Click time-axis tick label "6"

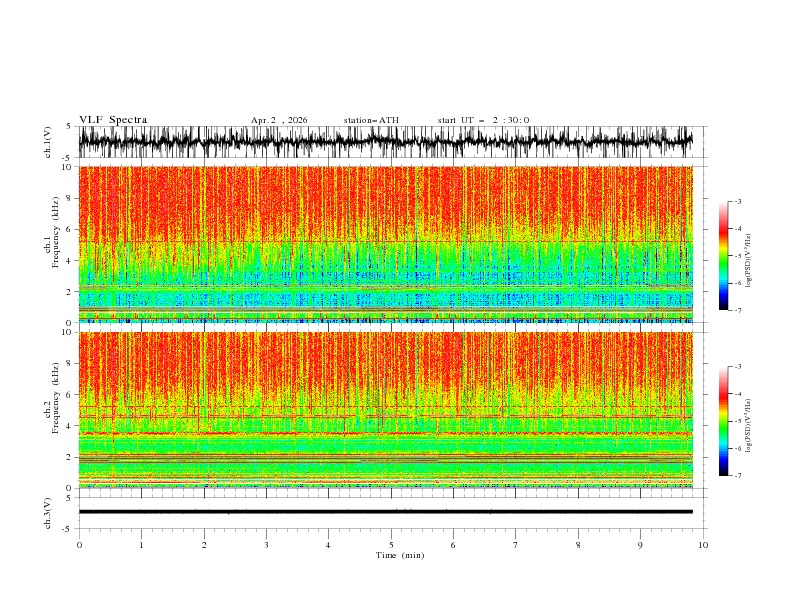[453, 545]
